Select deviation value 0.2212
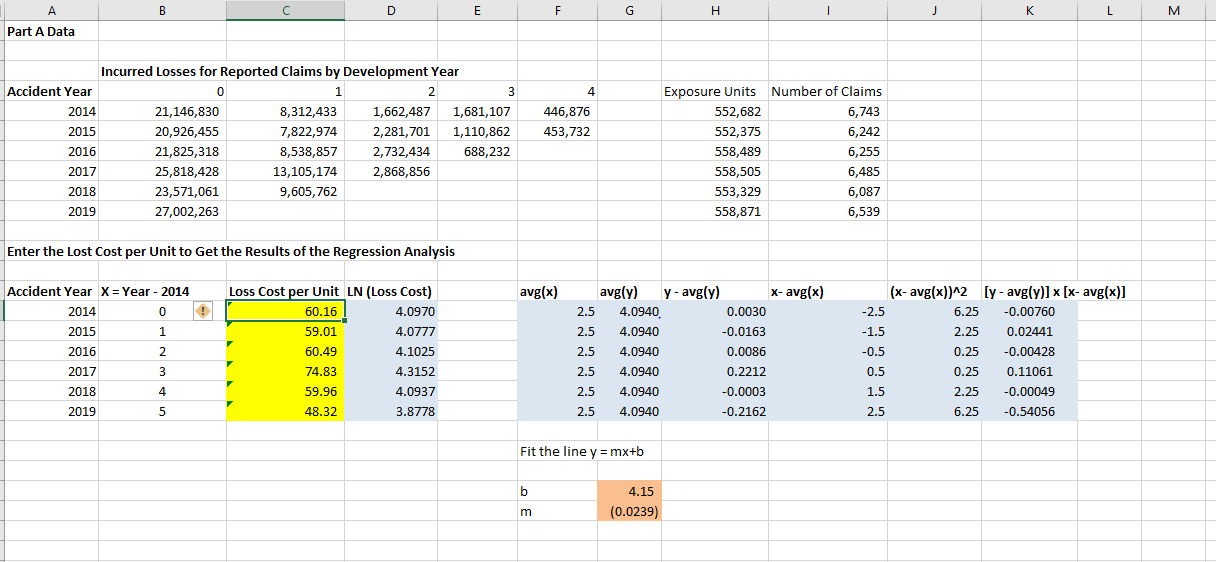Viewport: 1216px width, 562px height. click(x=745, y=371)
